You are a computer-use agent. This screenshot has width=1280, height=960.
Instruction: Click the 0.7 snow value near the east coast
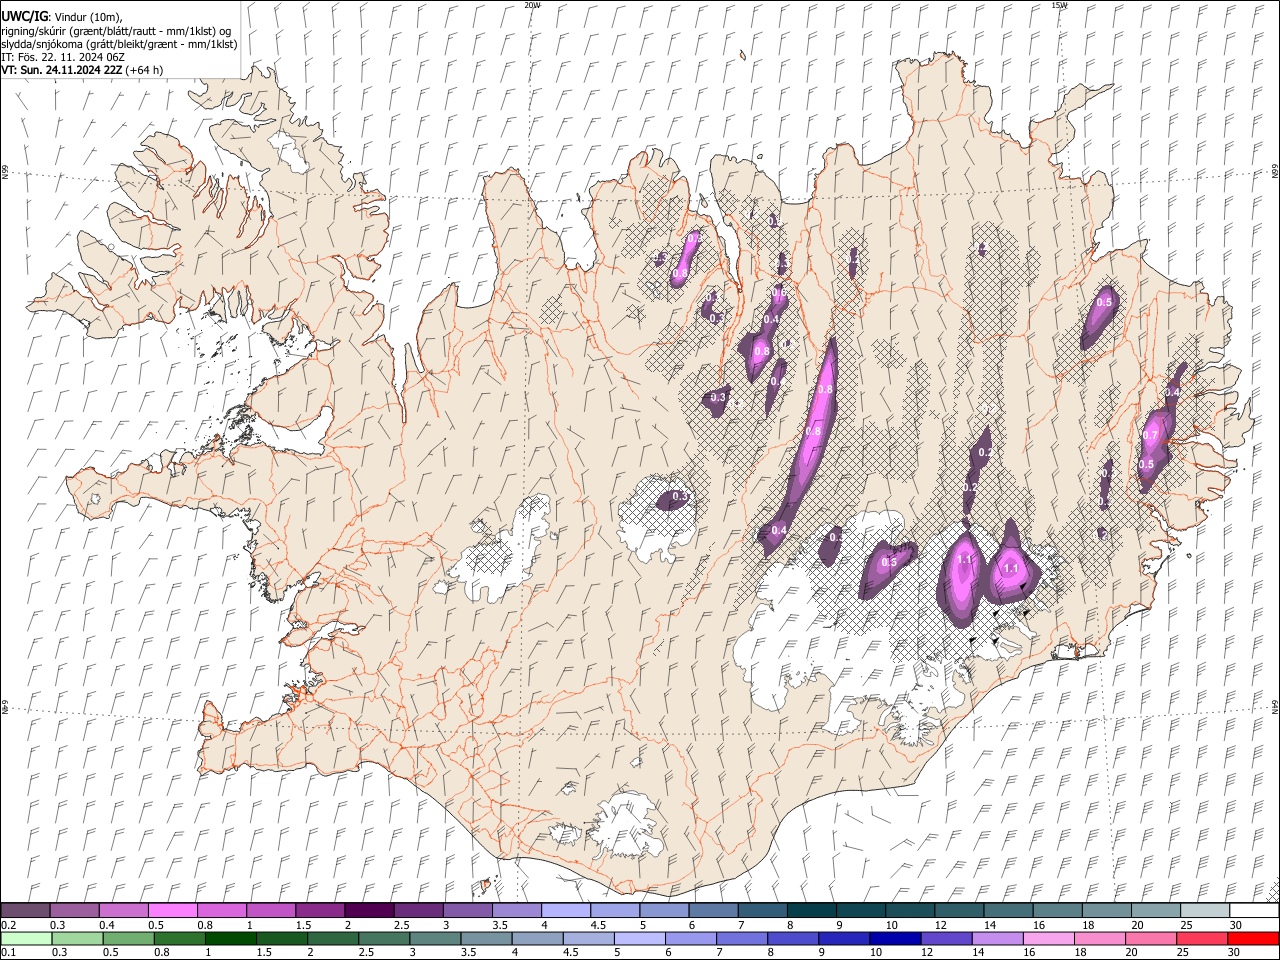point(1150,436)
